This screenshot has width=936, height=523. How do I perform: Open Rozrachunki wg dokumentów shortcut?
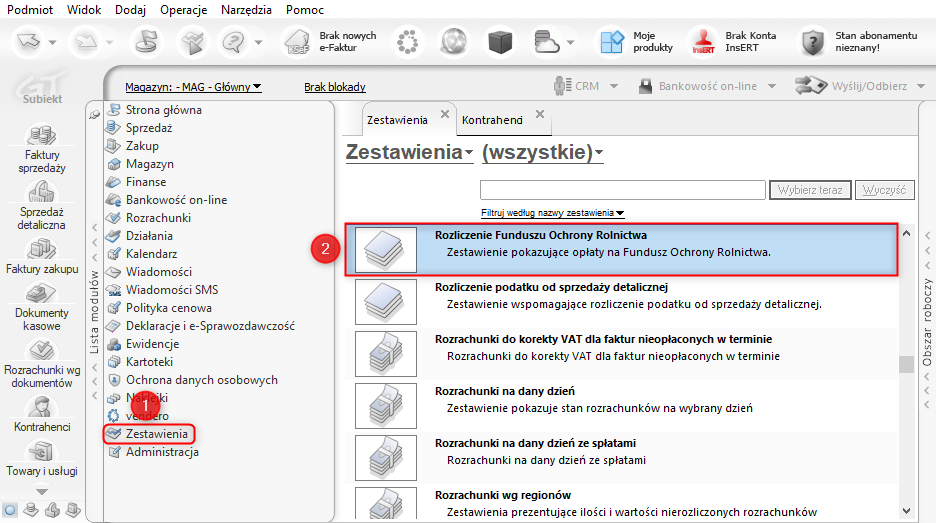(x=42, y=363)
